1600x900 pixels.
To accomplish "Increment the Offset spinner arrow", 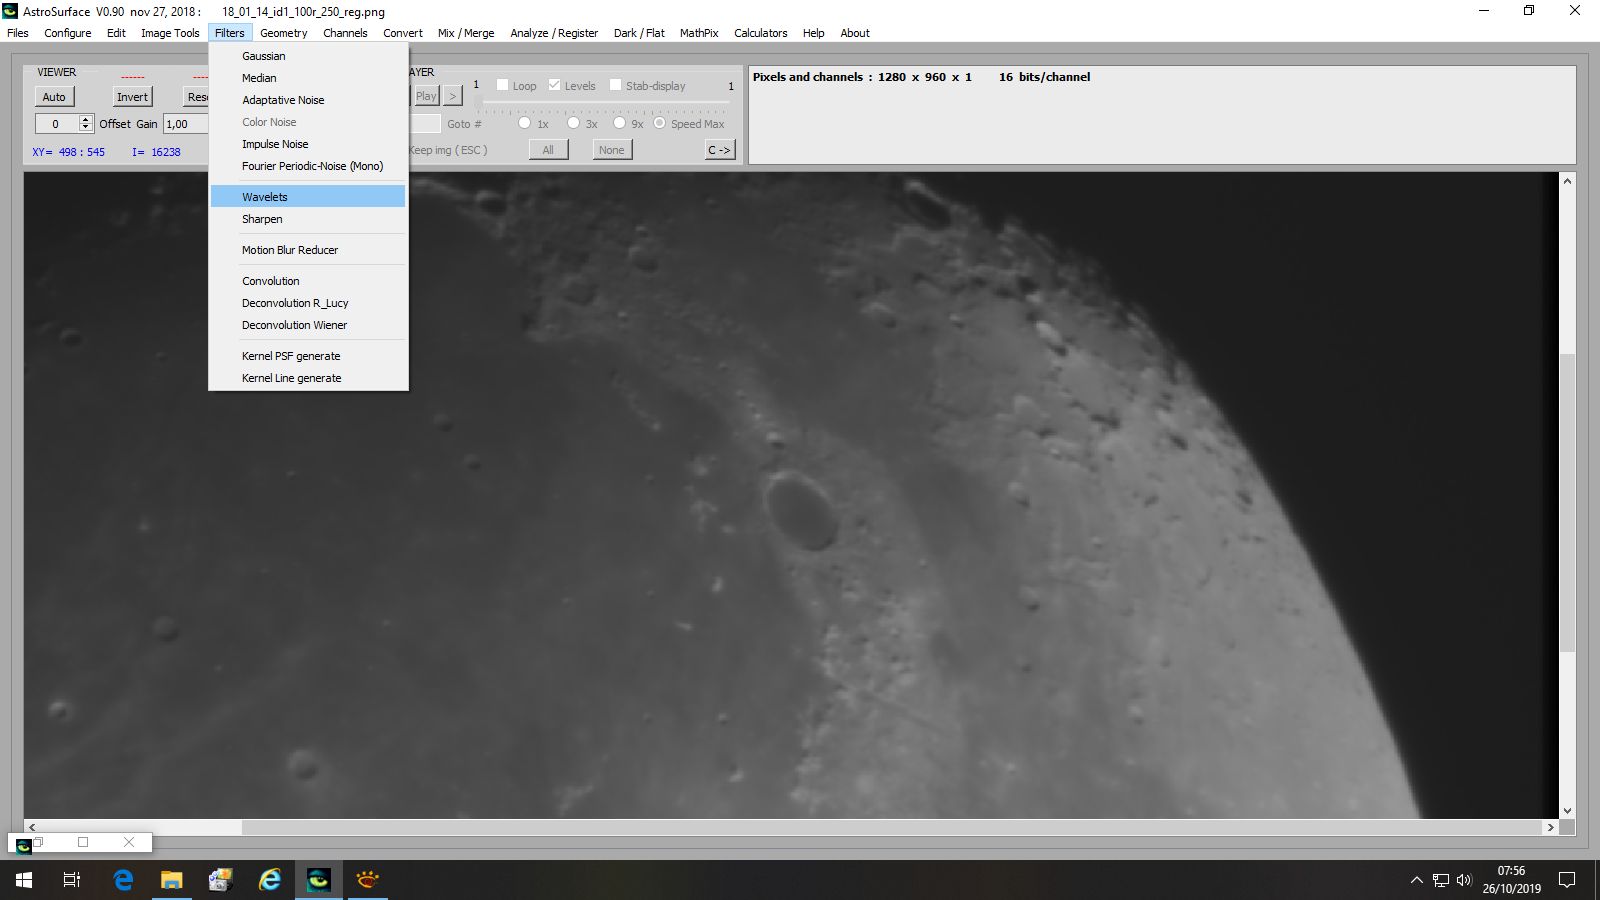I will pyautogui.click(x=86, y=119).
